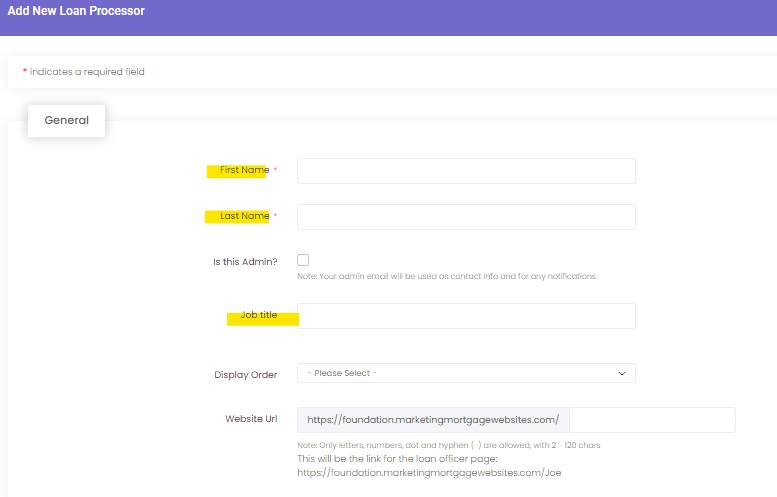
Task: Select the Job title text box
Action: point(466,316)
